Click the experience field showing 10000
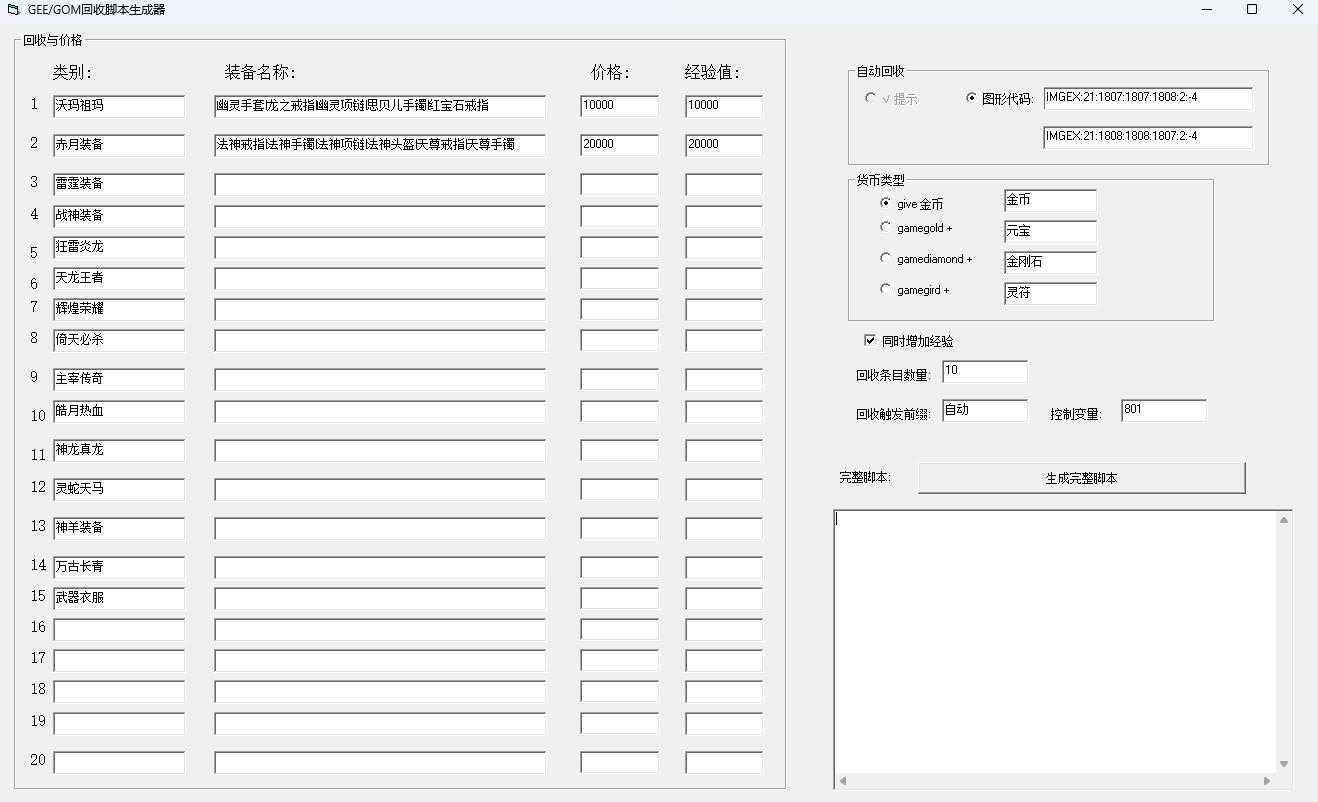 pyautogui.click(x=723, y=106)
